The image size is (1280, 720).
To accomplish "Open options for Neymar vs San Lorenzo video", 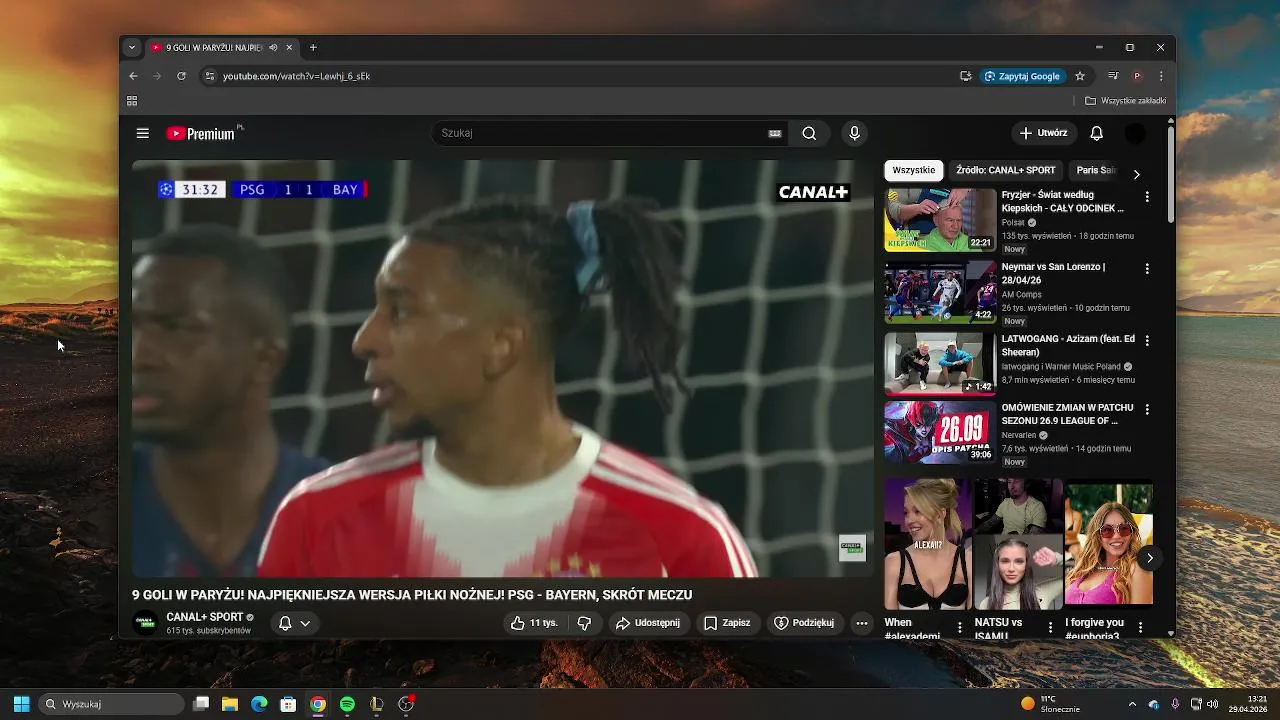I will tap(1147, 269).
